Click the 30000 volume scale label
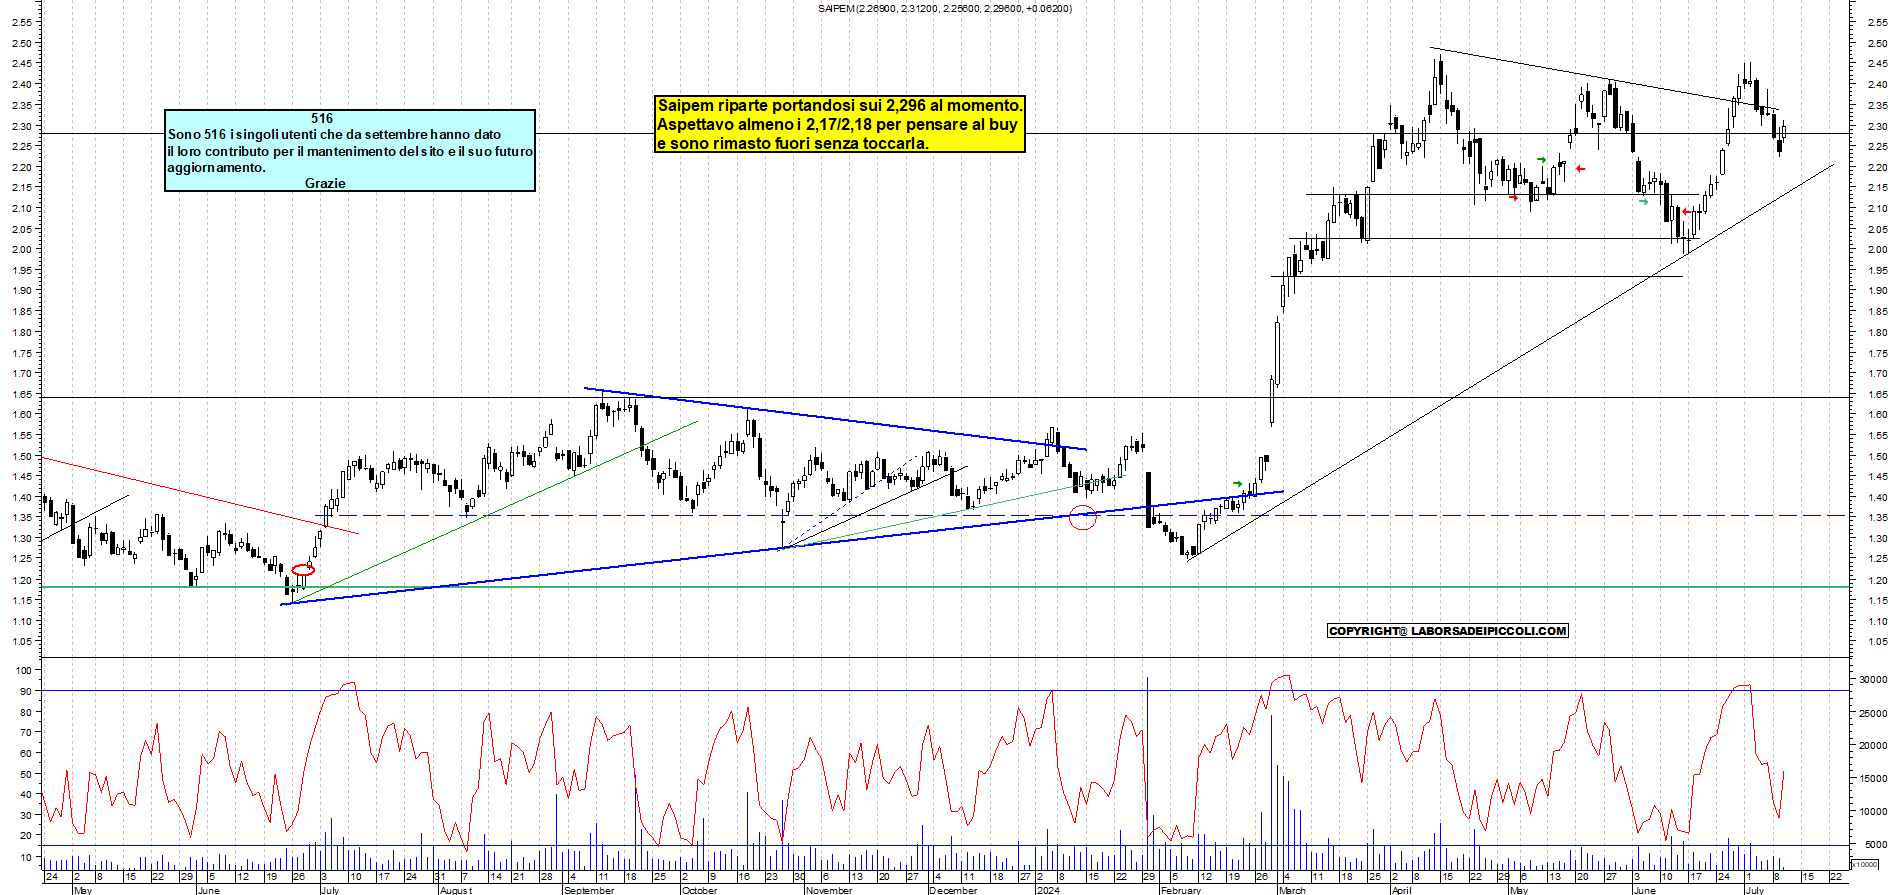The height and width of the screenshot is (895, 1890). [1872, 680]
